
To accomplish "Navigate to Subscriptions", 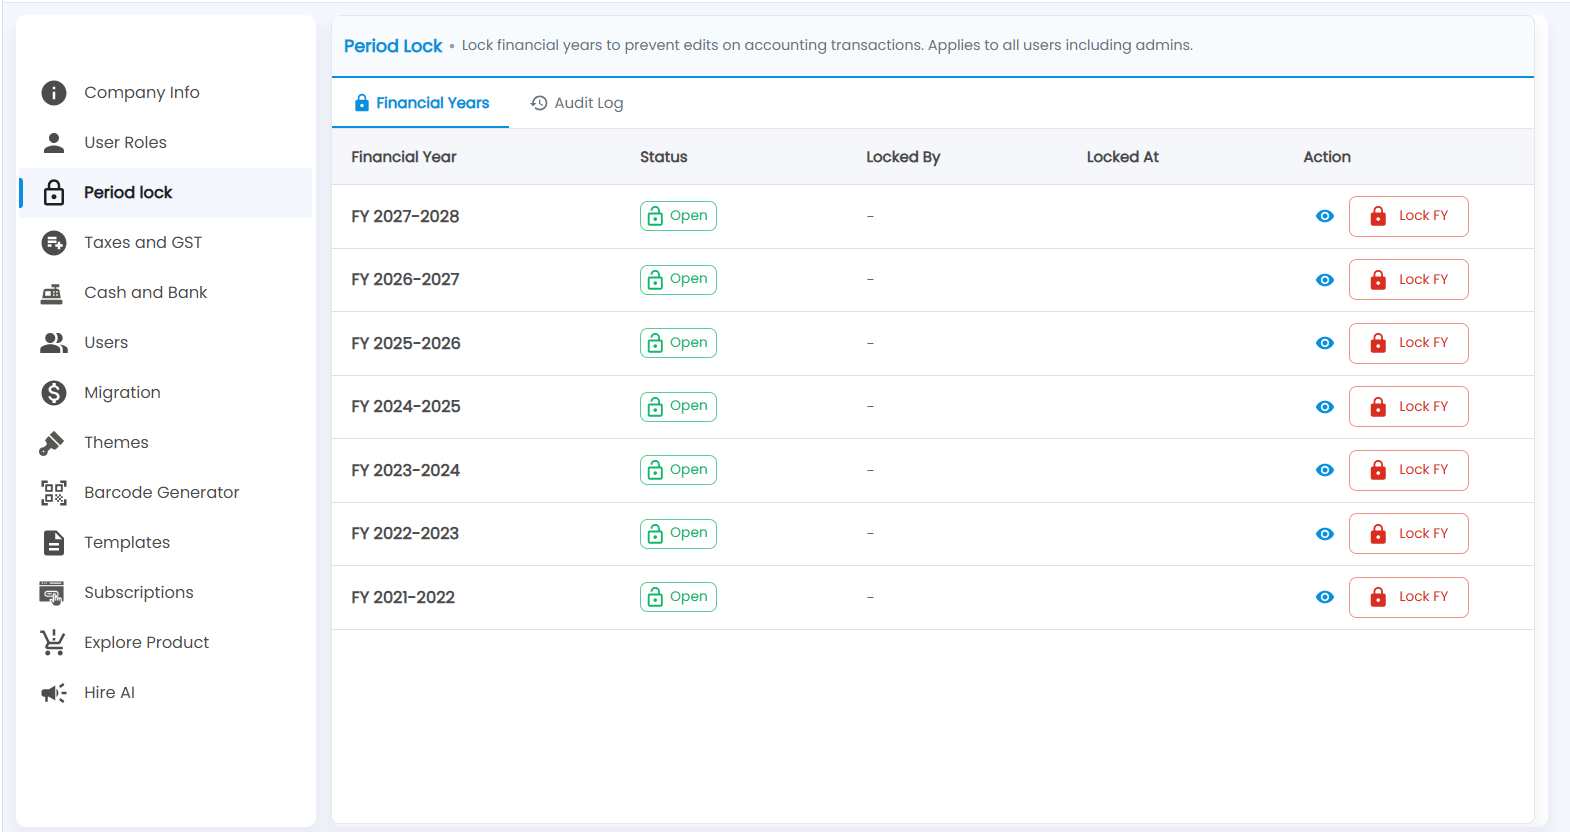I will click(x=166, y=593).
